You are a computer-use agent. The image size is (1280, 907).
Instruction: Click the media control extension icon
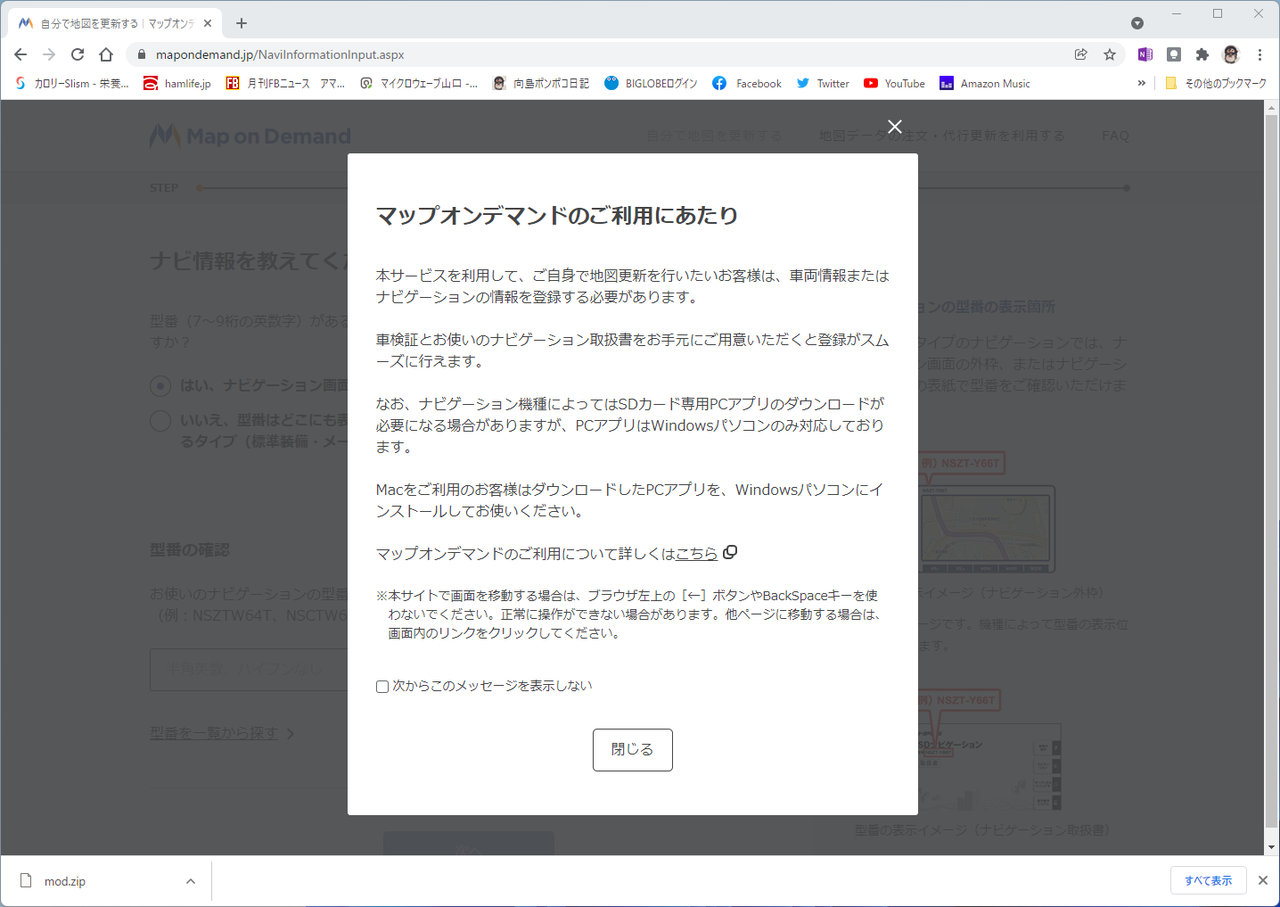tap(1174, 55)
